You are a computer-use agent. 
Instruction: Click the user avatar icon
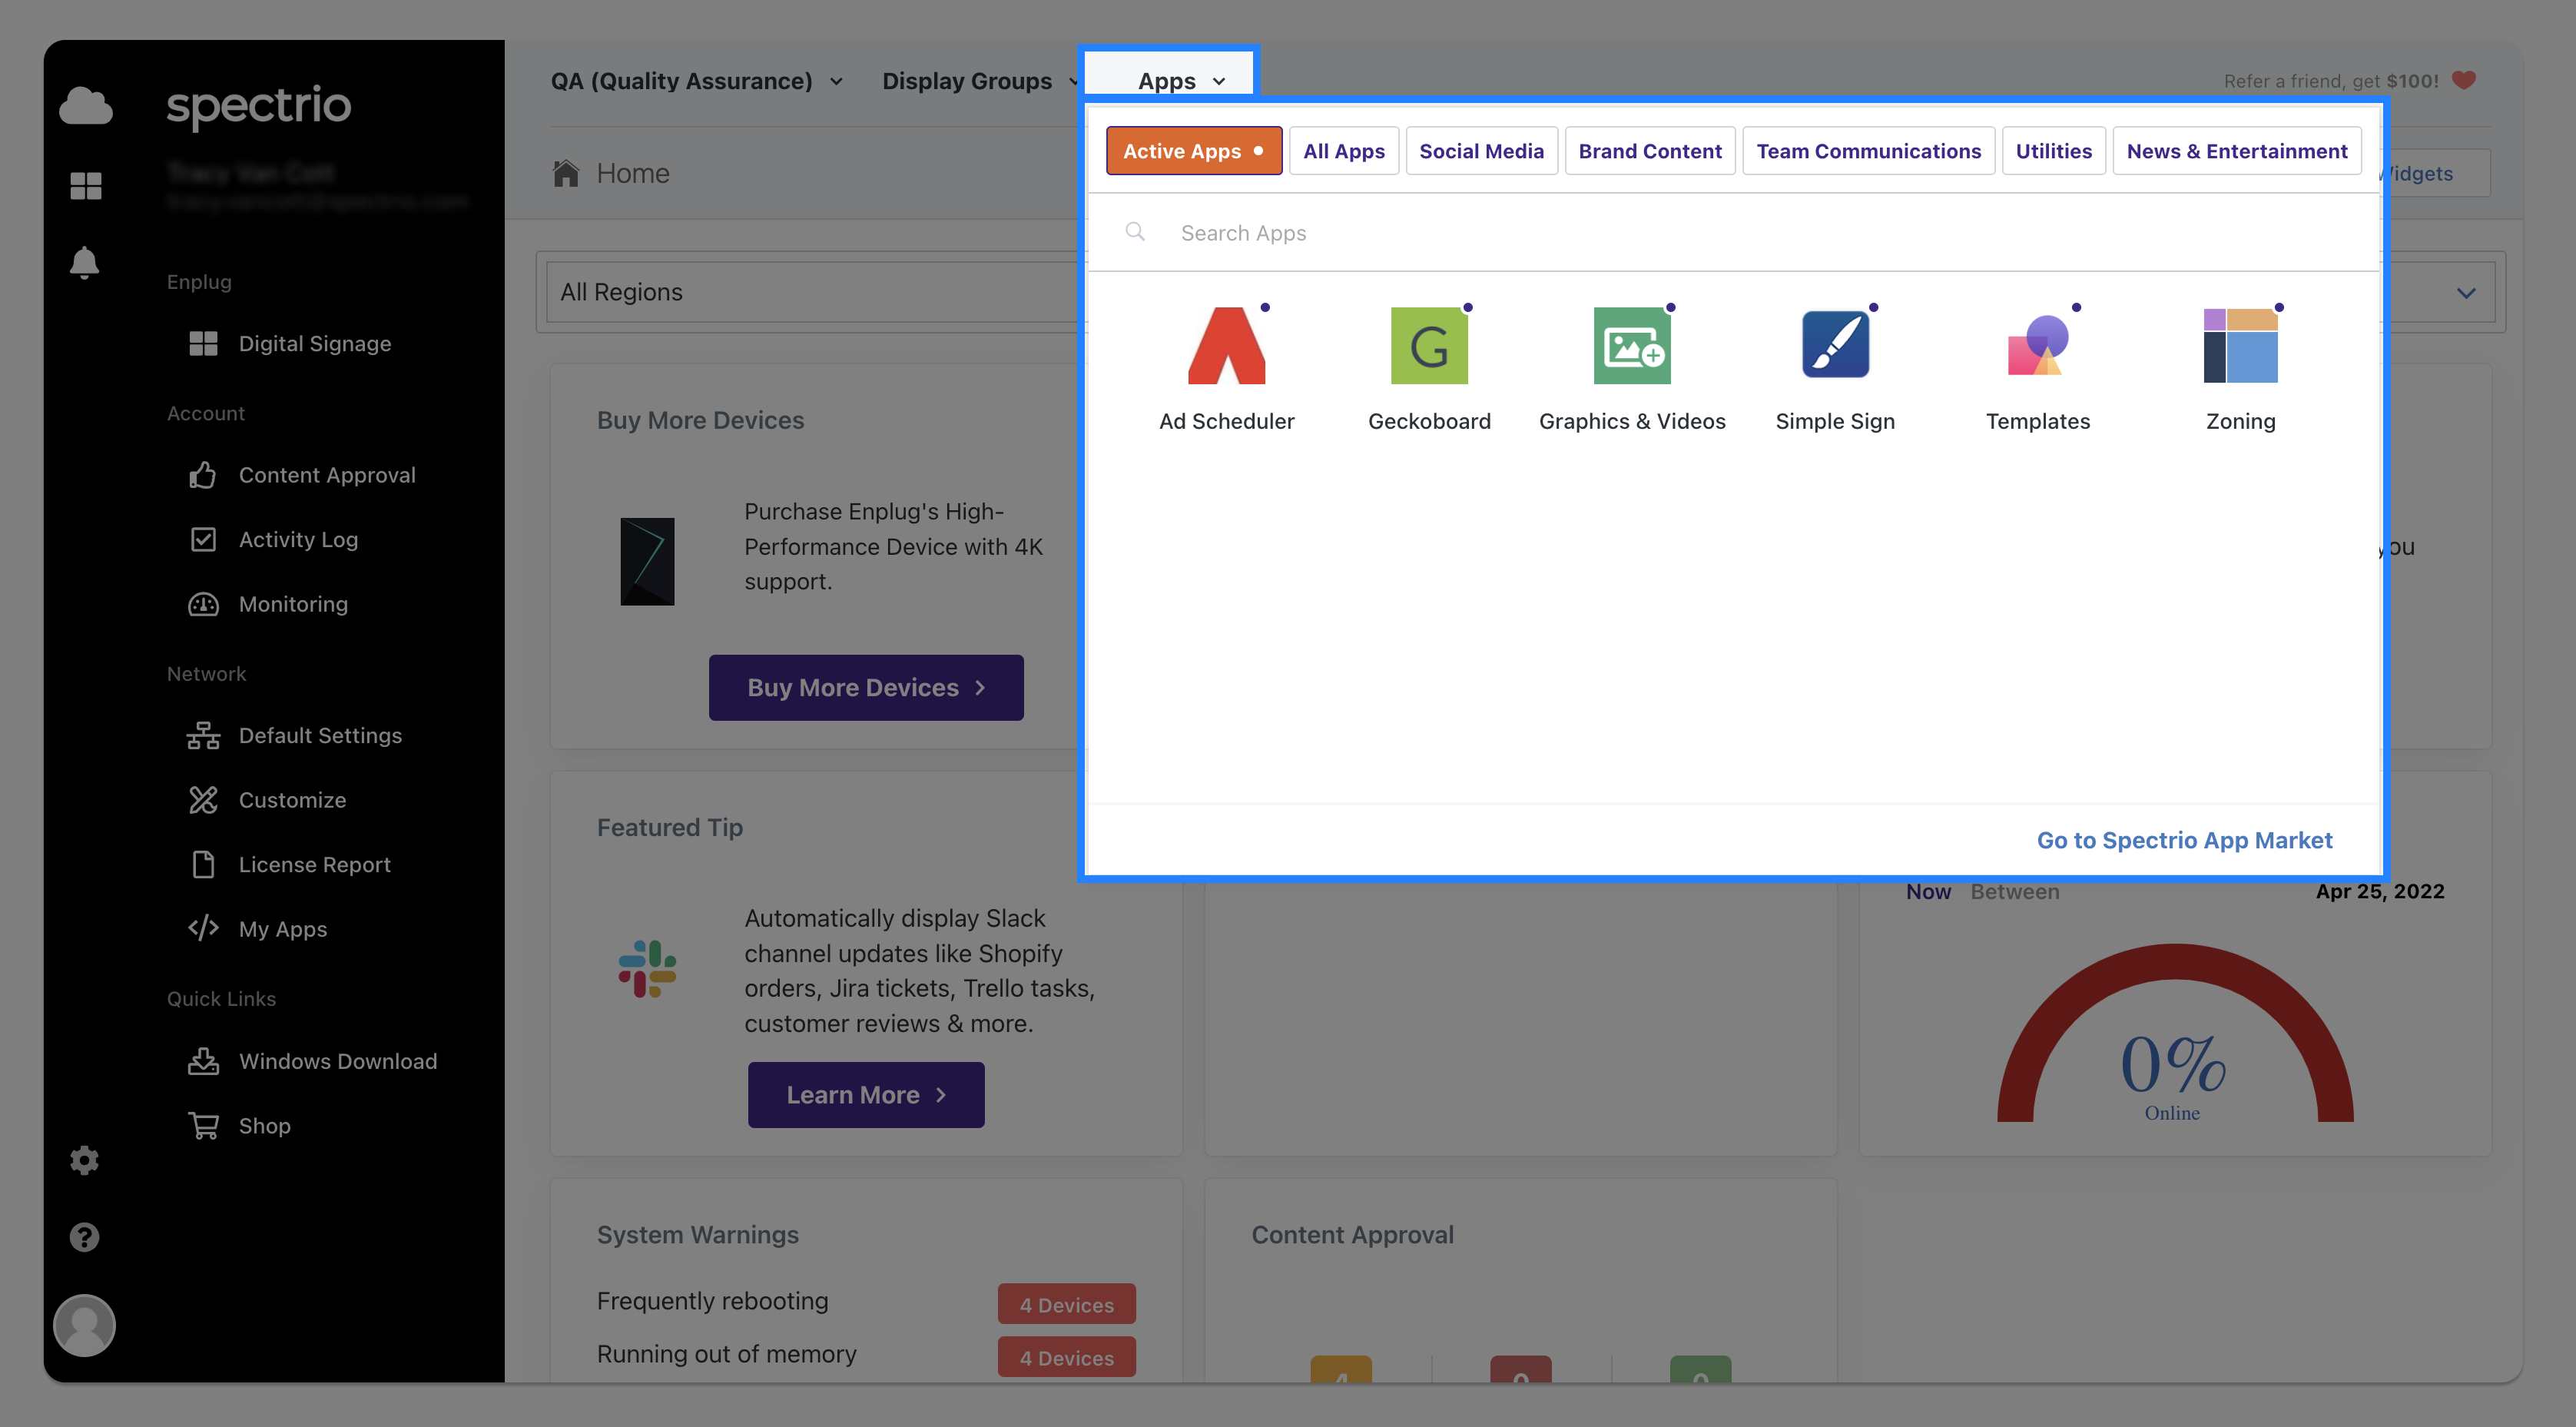tap(84, 1325)
